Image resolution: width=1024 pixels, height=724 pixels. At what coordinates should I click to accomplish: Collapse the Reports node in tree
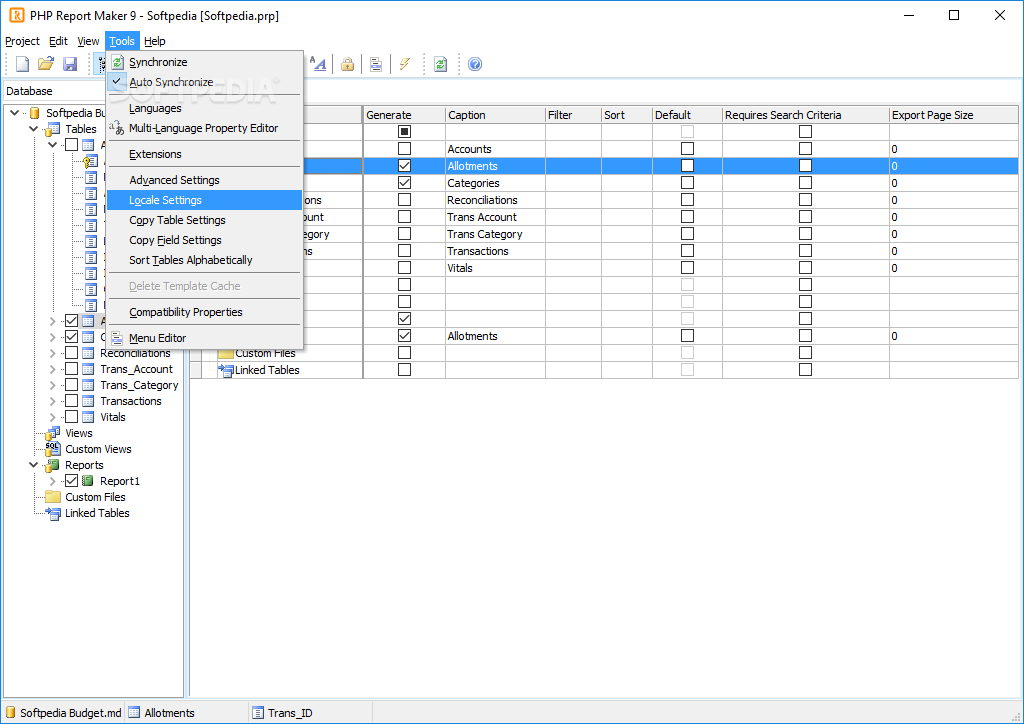[33, 465]
